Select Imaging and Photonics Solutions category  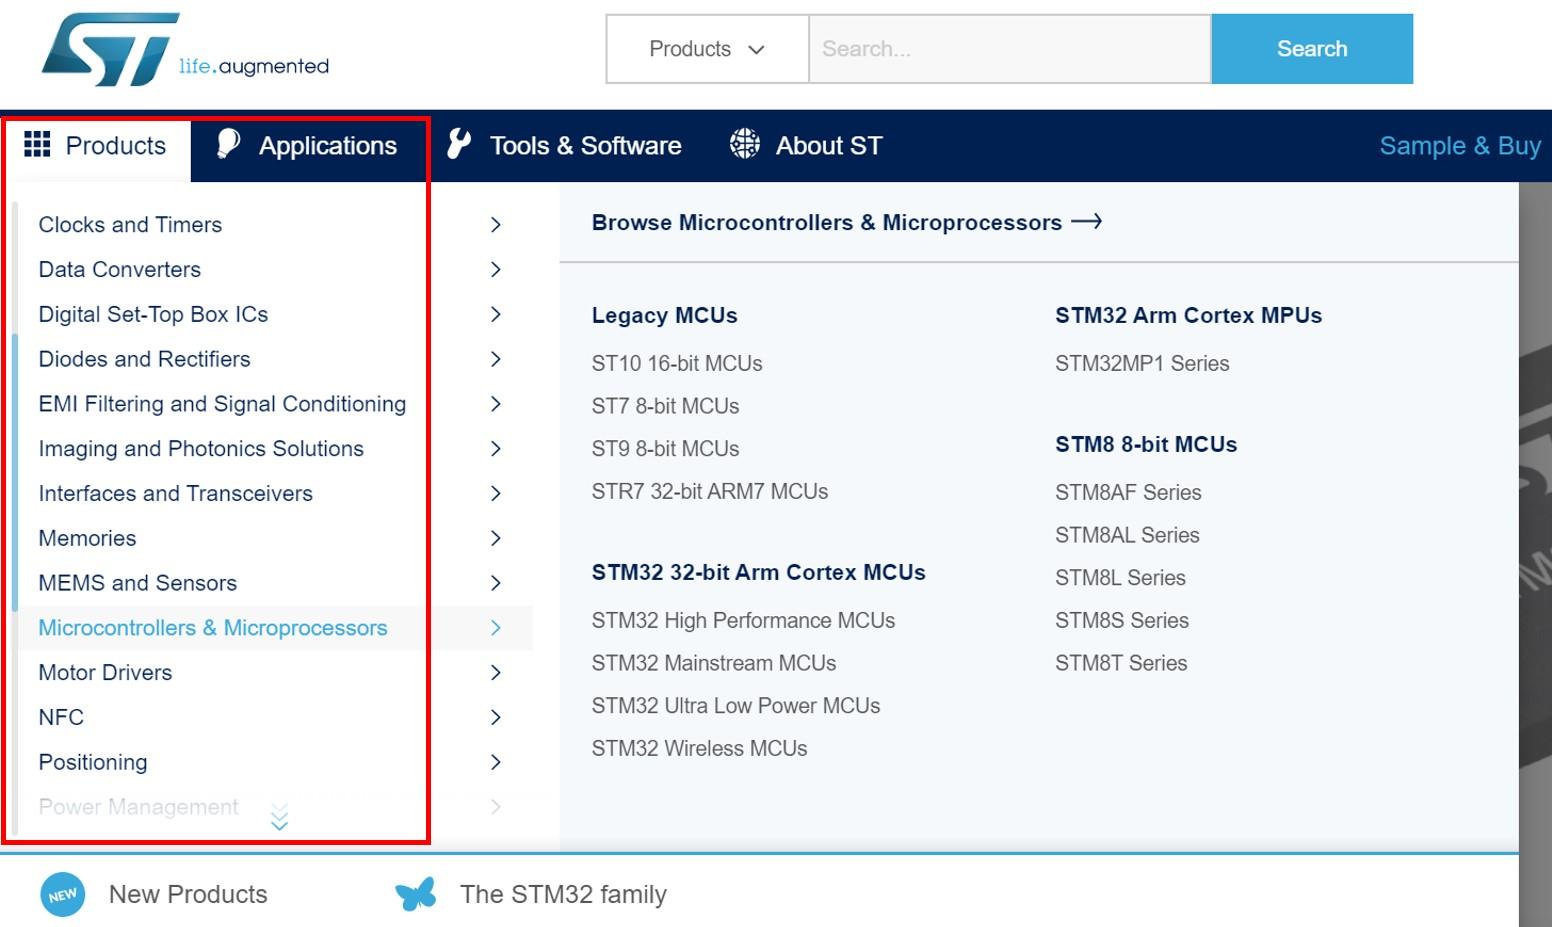tap(201, 449)
